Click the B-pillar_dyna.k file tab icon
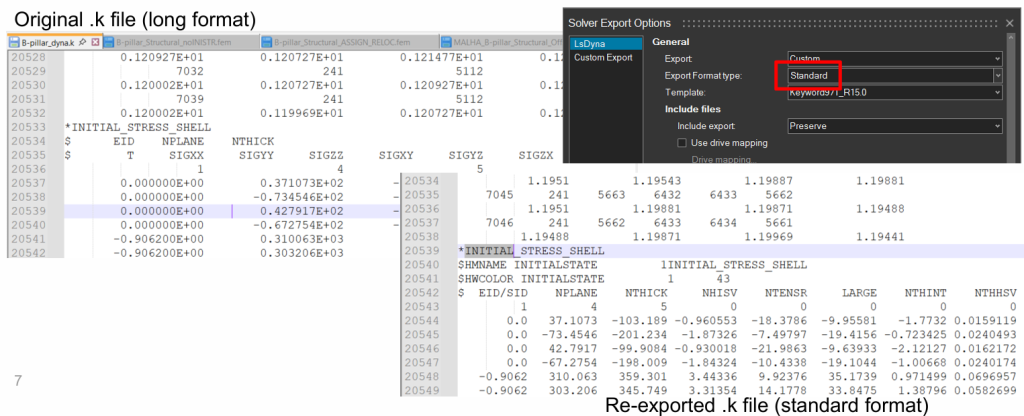Image resolution: width=1024 pixels, height=416 pixels. (15, 42)
